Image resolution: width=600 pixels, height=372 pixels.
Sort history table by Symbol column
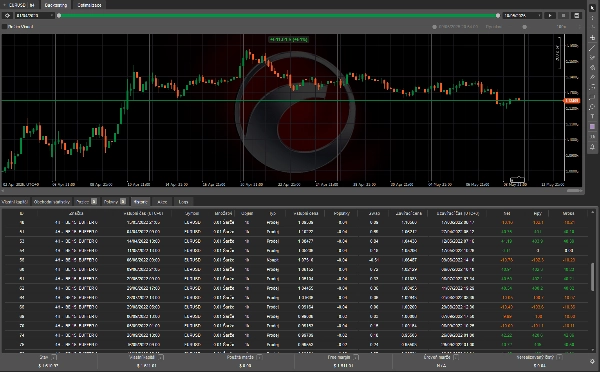[x=192, y=213]
